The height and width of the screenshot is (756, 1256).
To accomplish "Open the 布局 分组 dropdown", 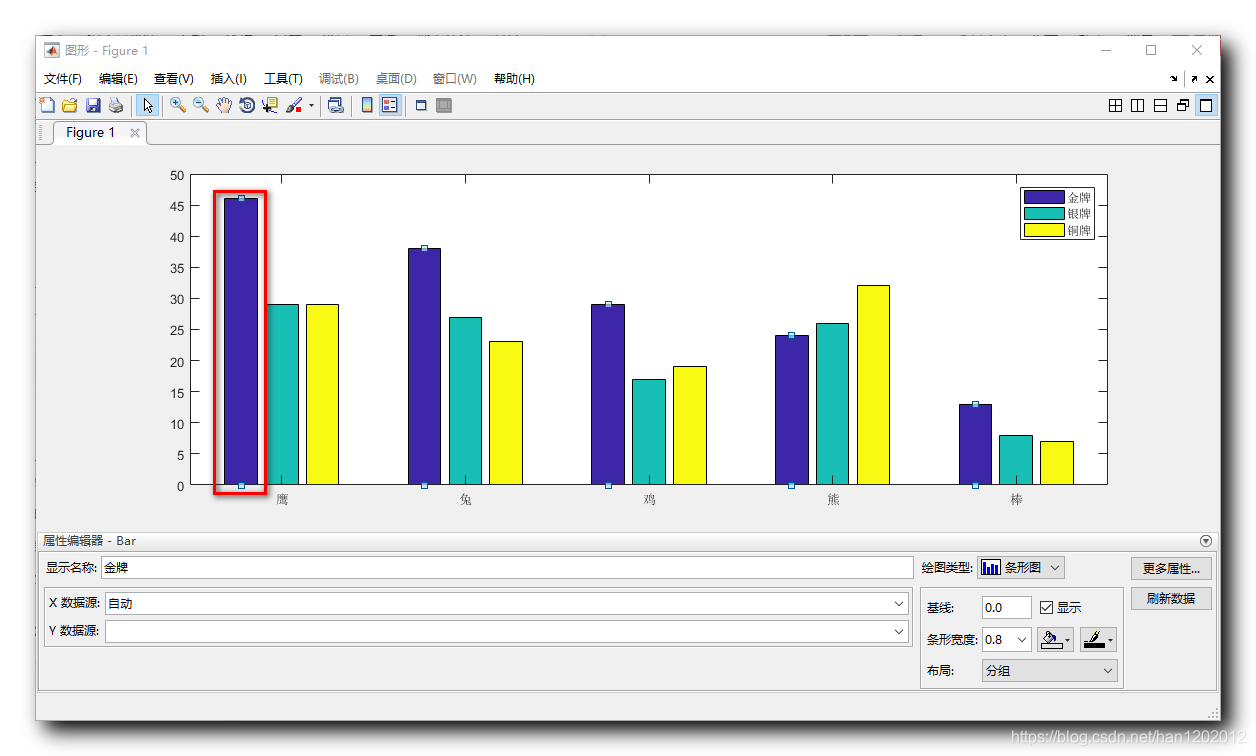I will [1050, 671].
